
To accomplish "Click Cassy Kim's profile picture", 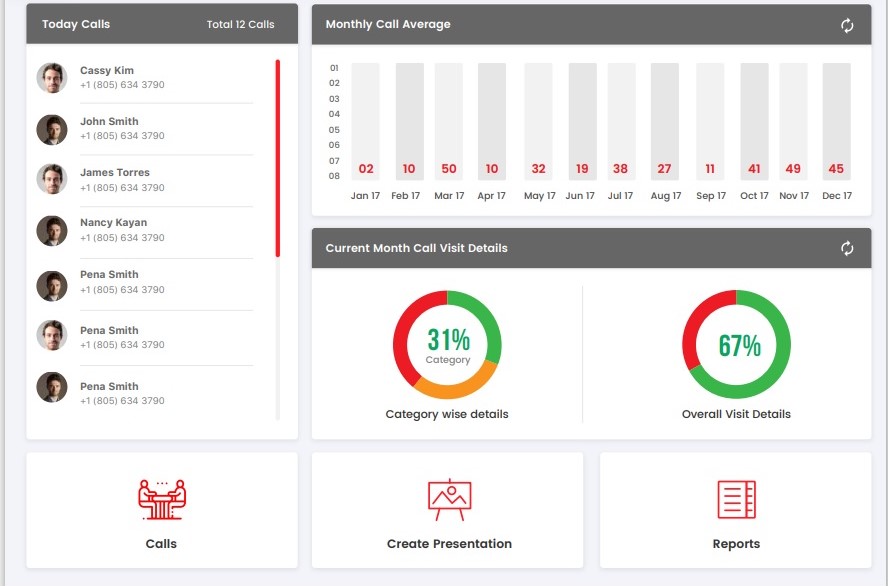I will point(52,77).
